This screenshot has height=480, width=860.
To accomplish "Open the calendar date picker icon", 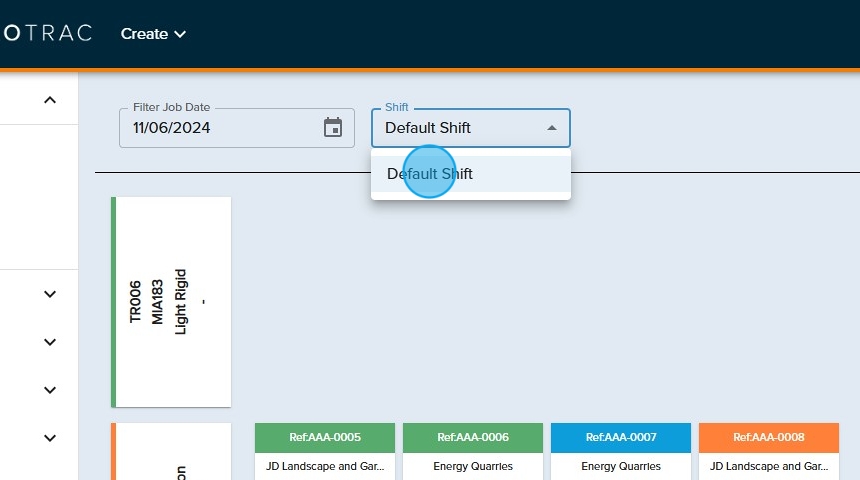I will click(x=333, y=128).
